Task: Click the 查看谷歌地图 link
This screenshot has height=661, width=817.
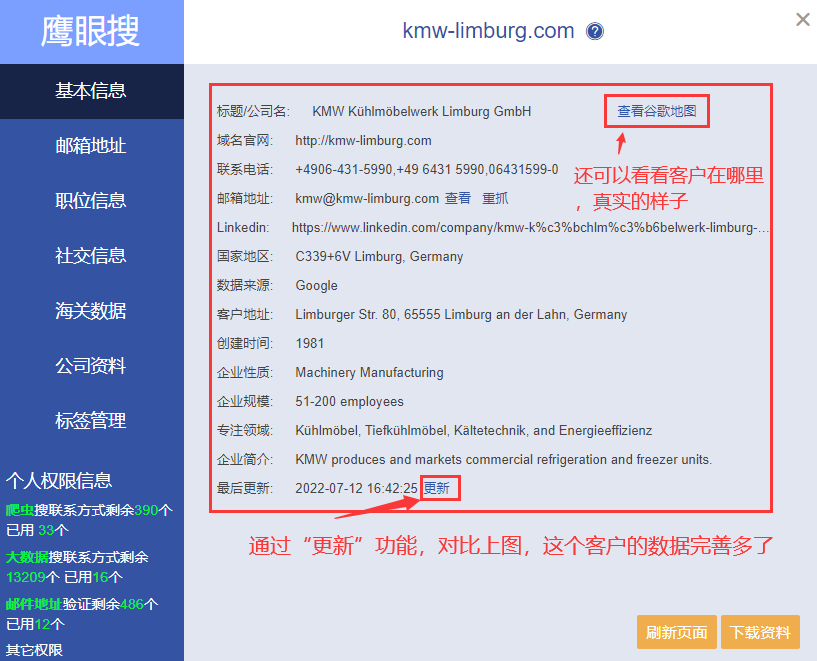Action: point(656,111)
